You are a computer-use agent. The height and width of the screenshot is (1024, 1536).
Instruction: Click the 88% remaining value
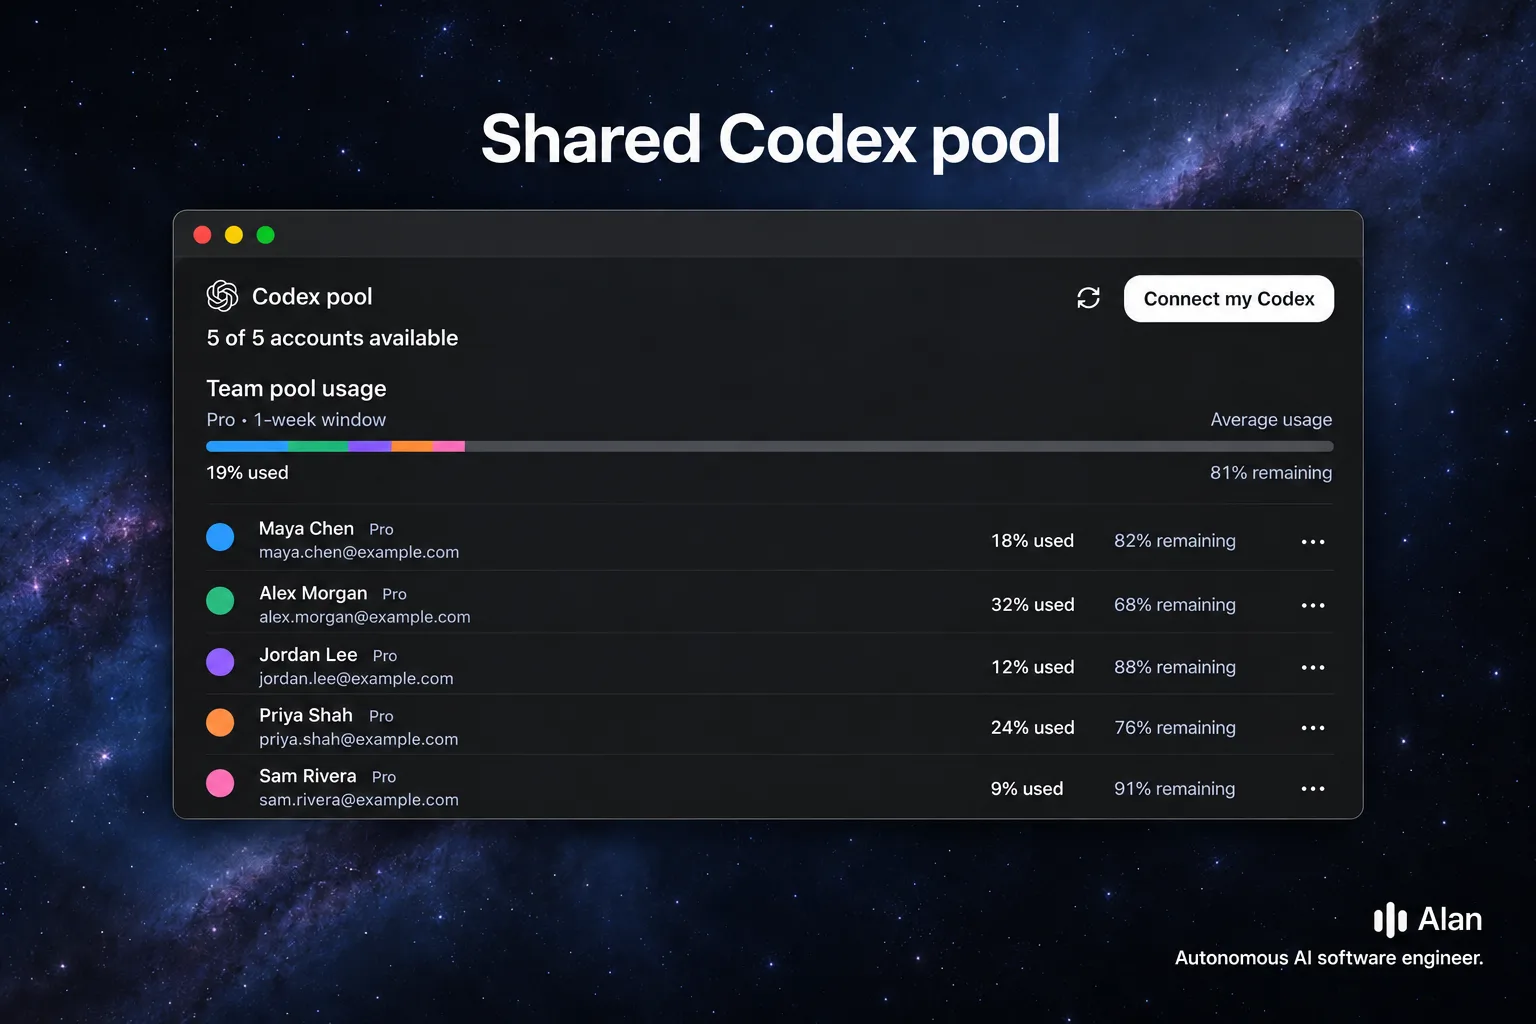tap(1175, 667)
